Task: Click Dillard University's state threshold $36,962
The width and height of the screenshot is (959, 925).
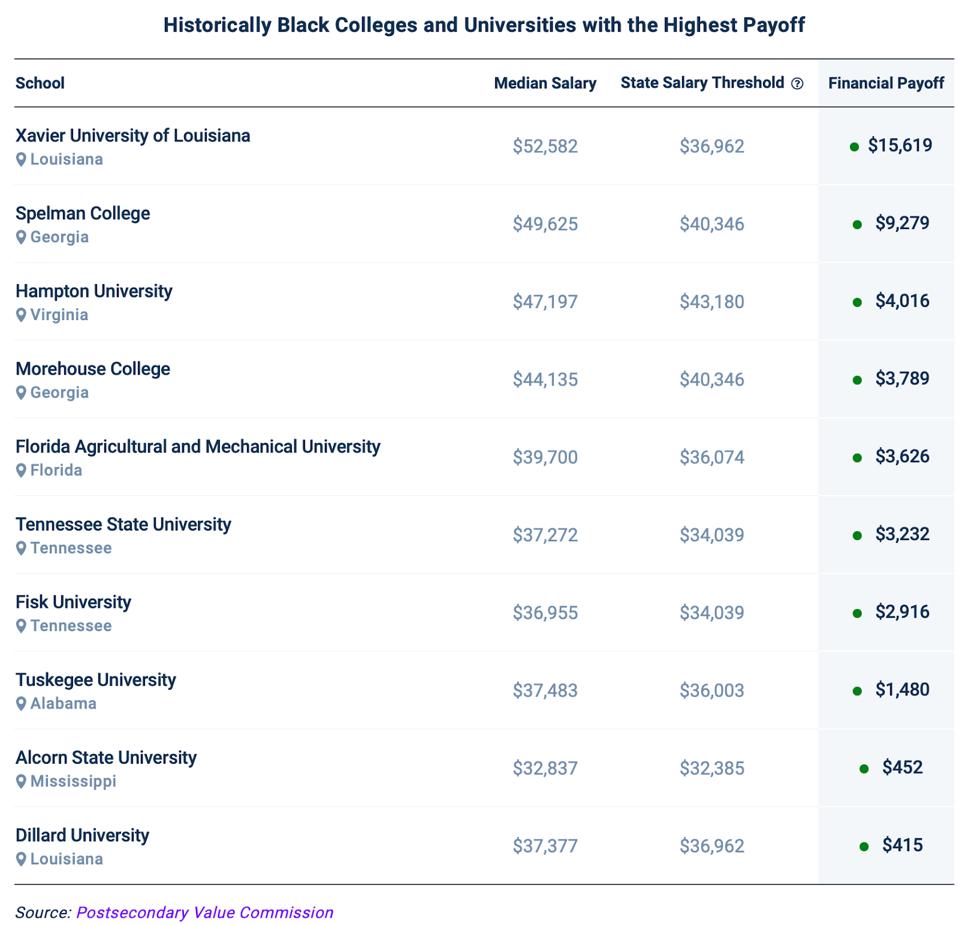Action: [712, 846]
